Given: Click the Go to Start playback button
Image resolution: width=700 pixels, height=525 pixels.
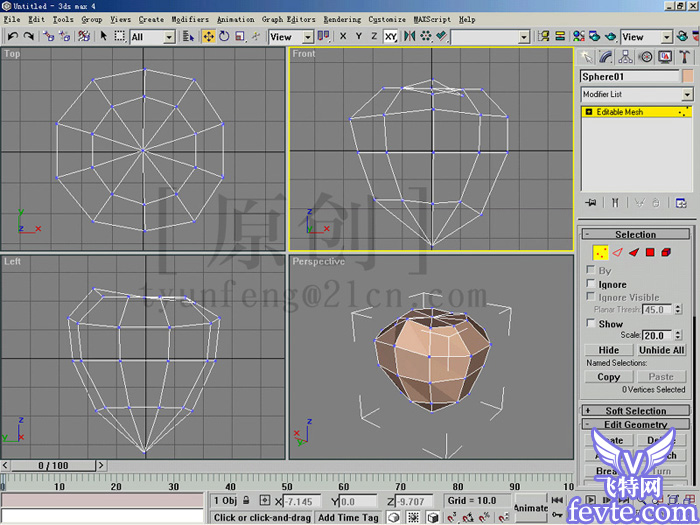Looking at the screenshot, I should pyautogui.click(x=557, y=500).
